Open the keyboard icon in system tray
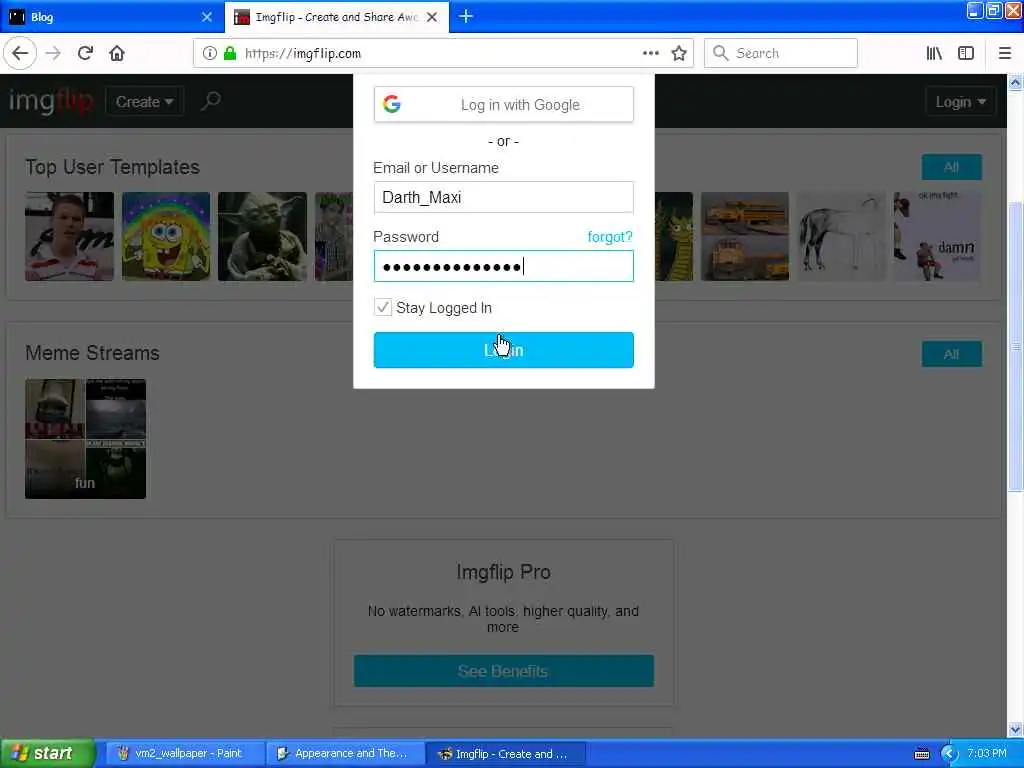Screen dimensions: 1024x768 click(921, 754)
